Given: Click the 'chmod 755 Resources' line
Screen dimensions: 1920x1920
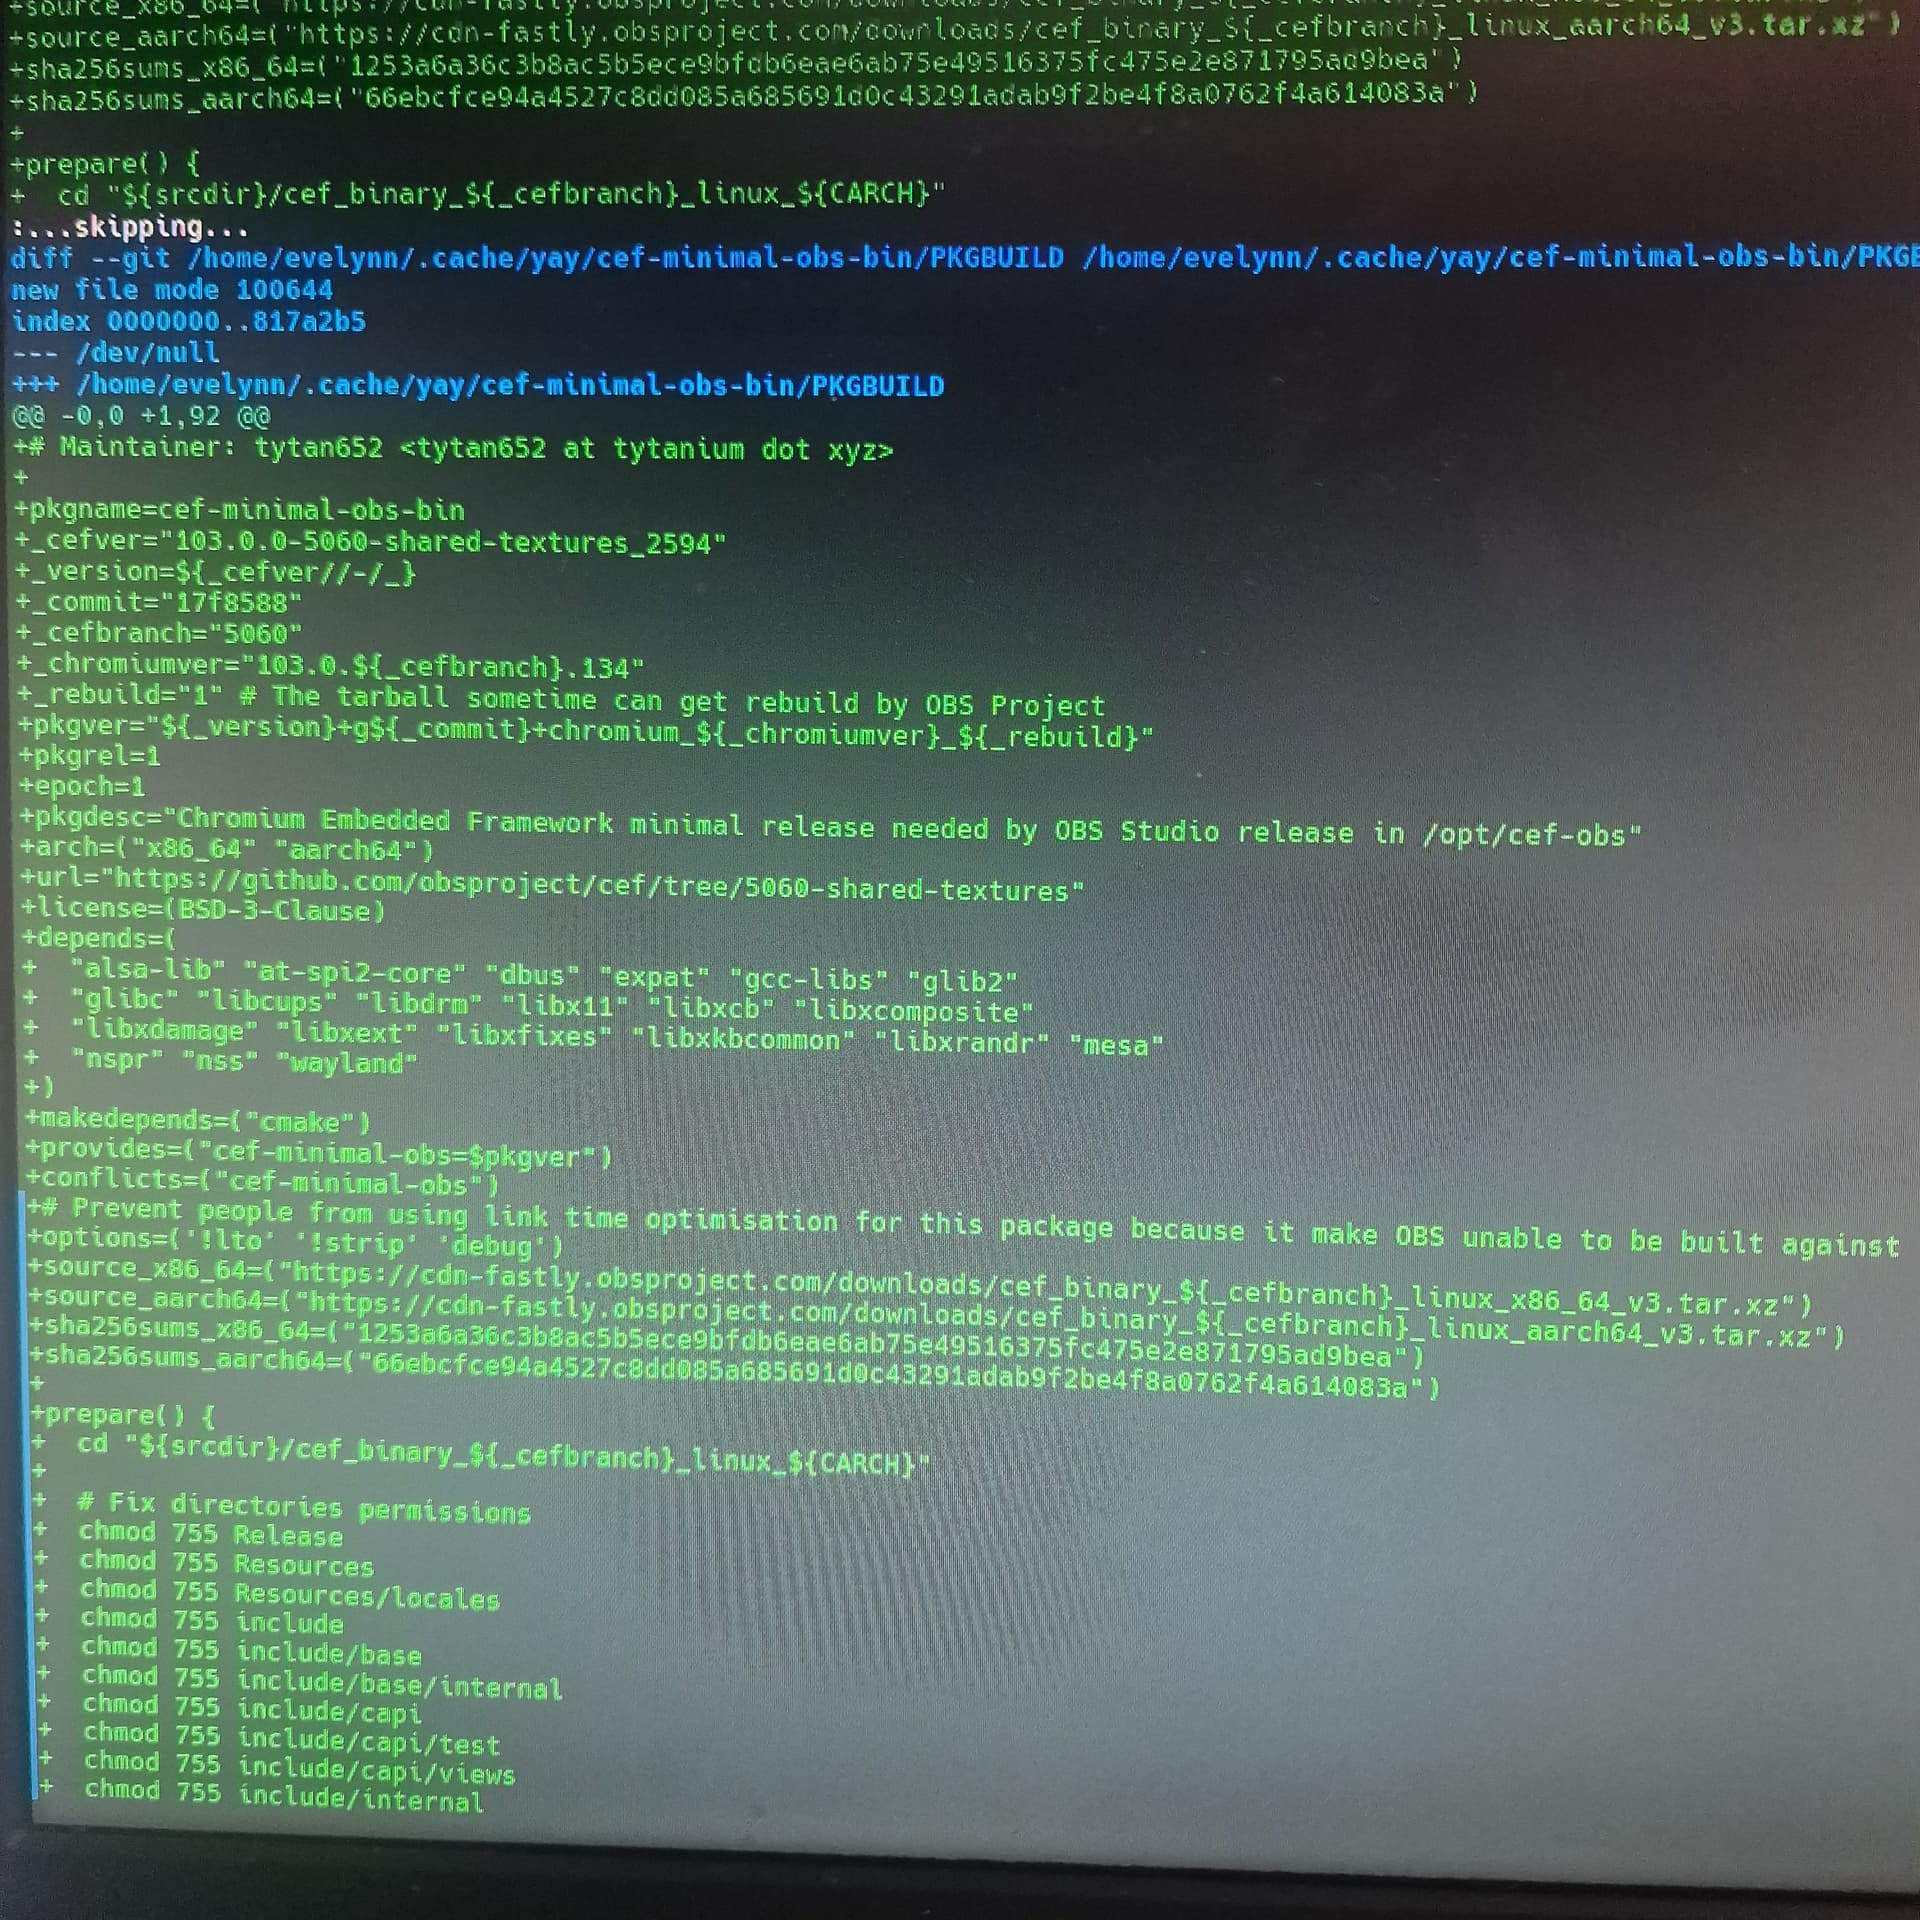Looking at the screenshot, I should pyautogui.click(x=204, y=1563).
